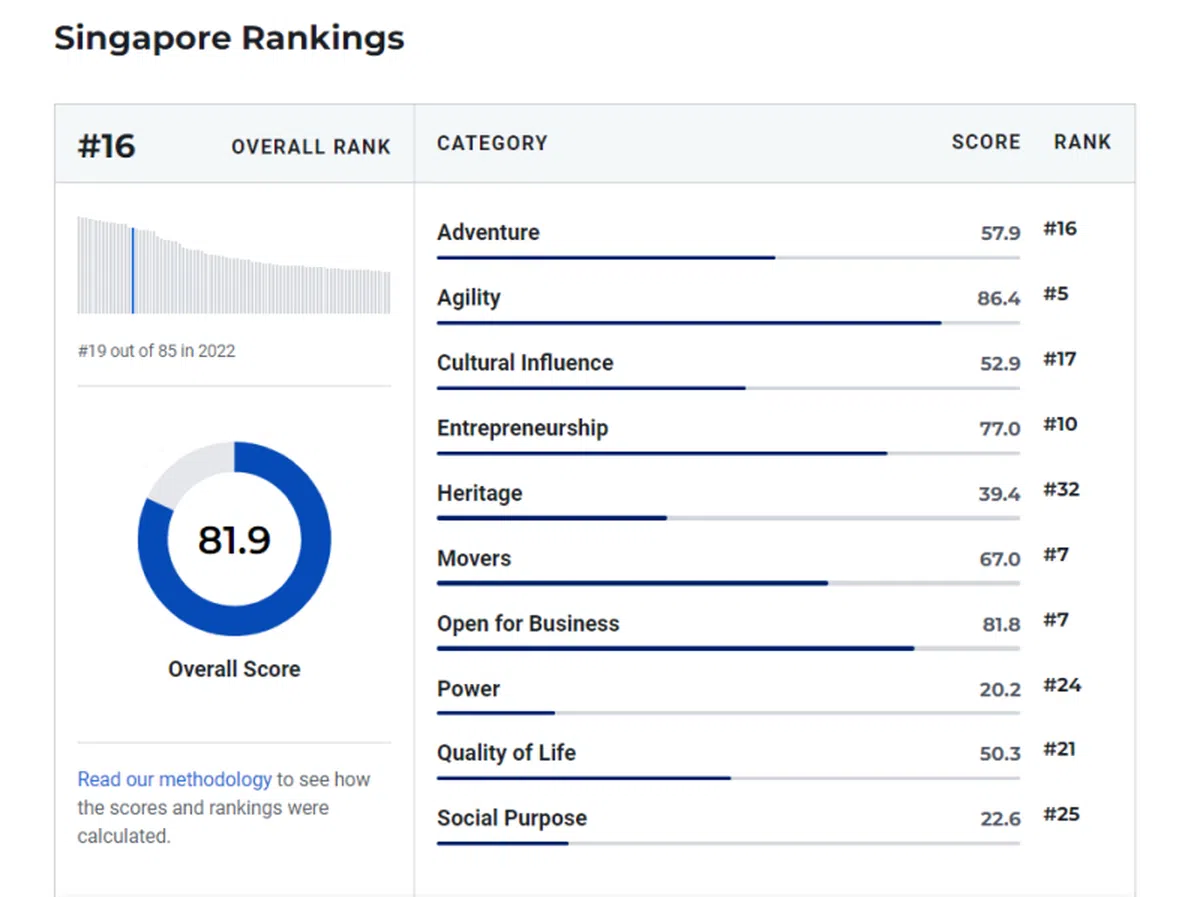Viewport: 1200px width, 897px height.
Task: Click the SCORE column header
Action: click(x=985, y=143)
